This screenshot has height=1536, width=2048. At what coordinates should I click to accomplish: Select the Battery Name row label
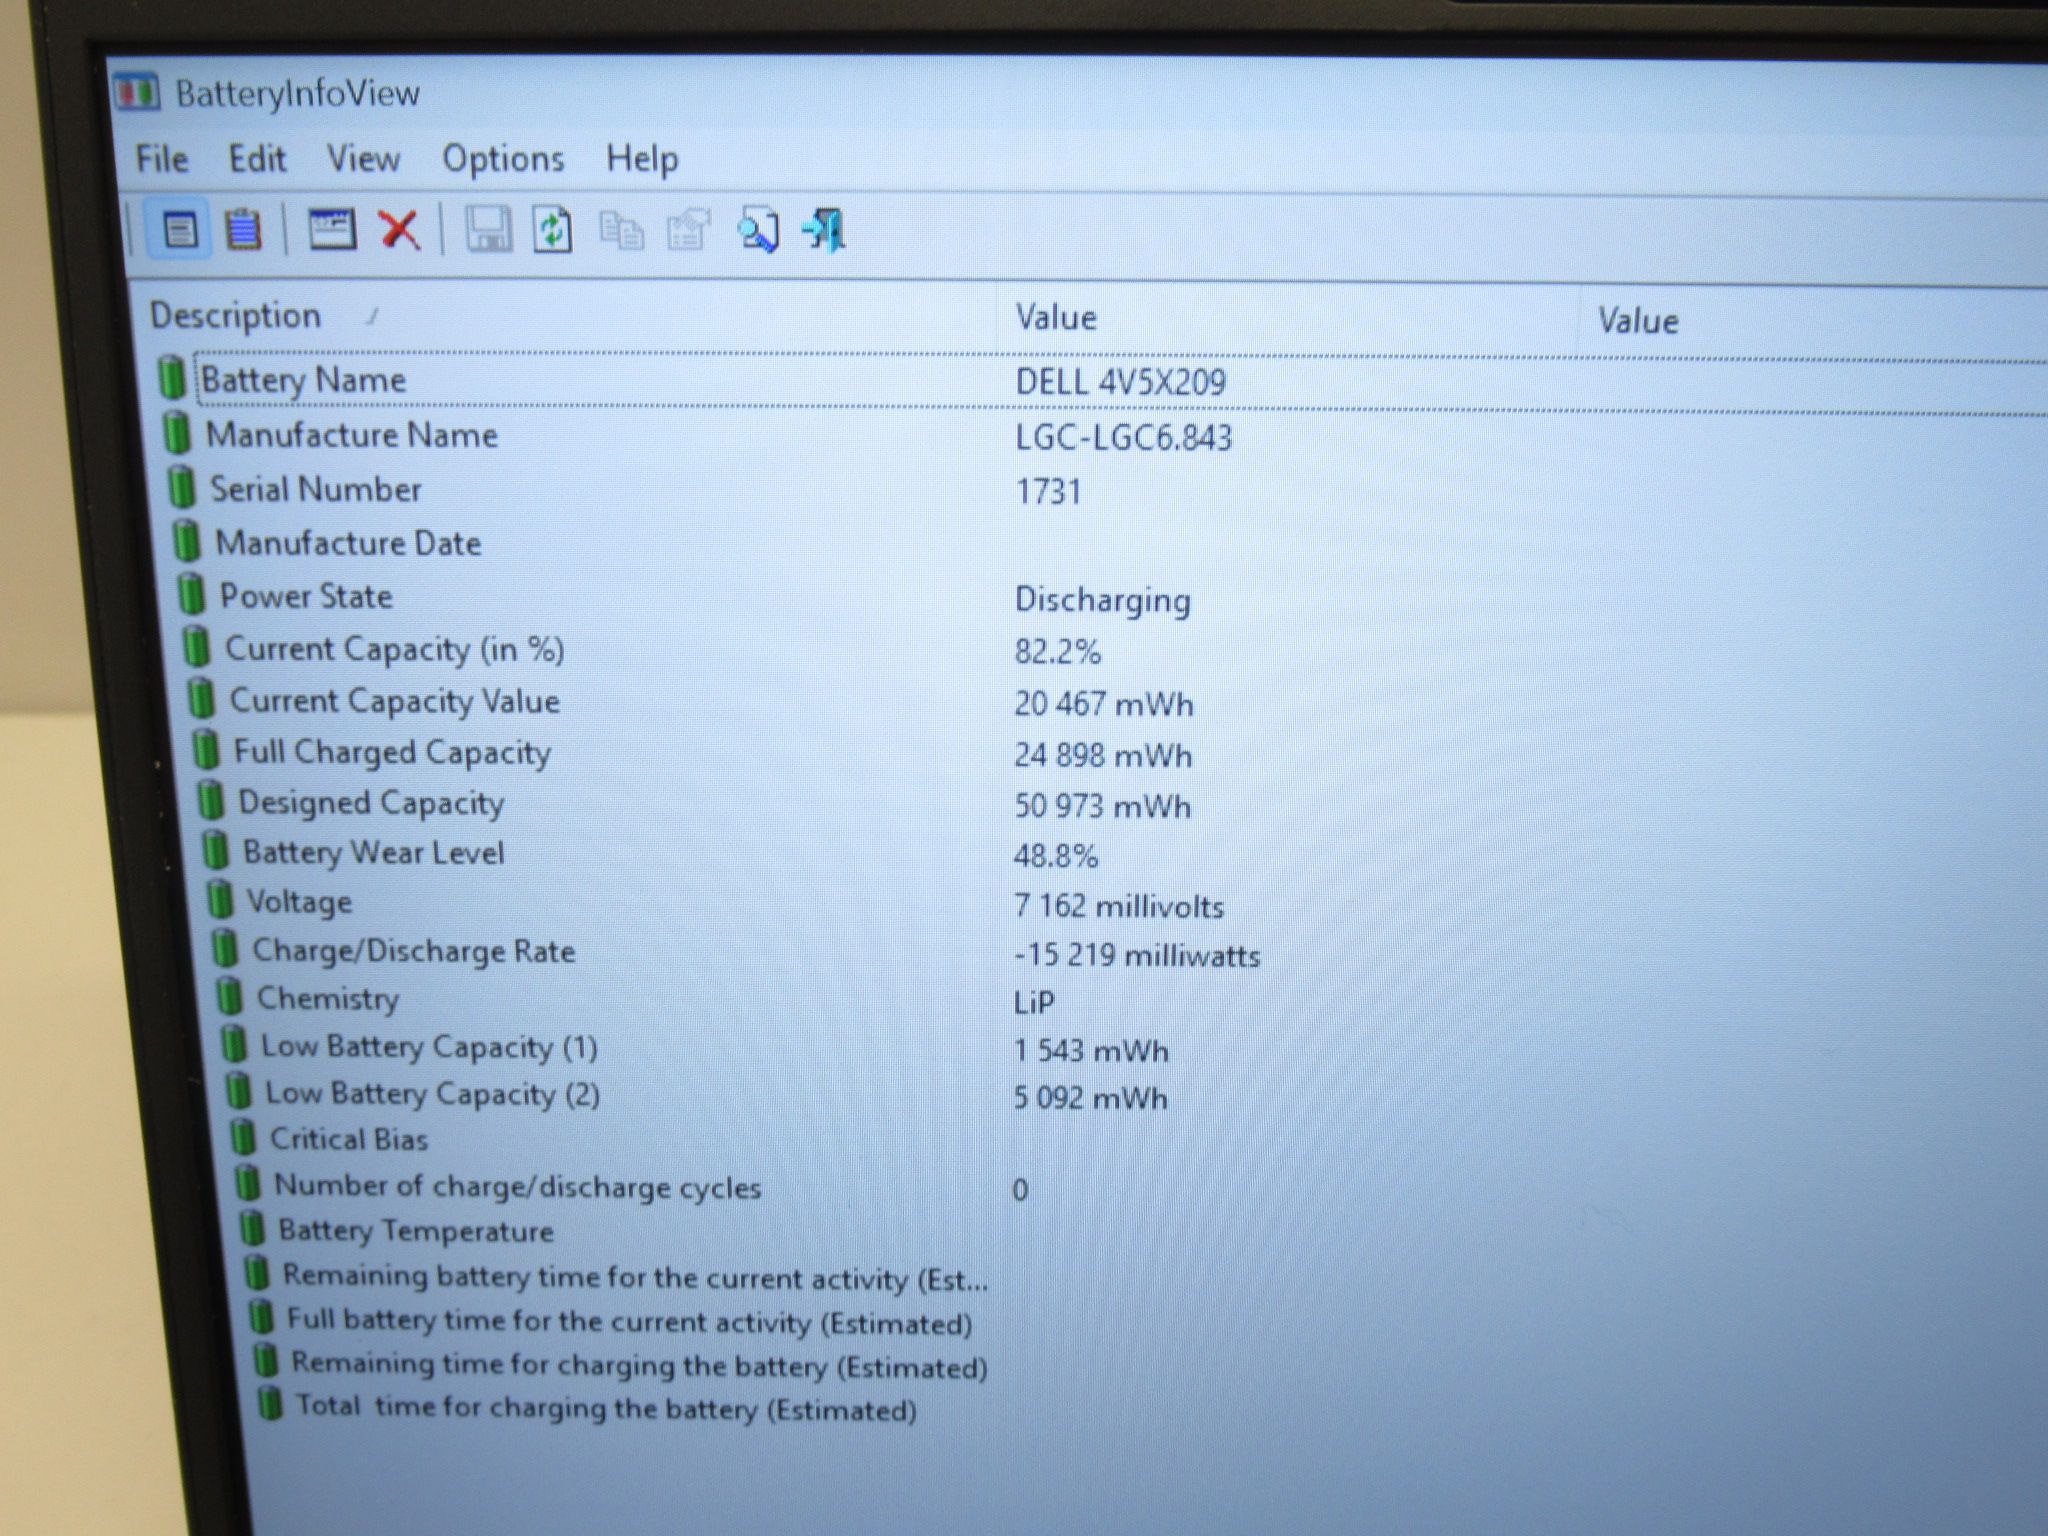click(x=304, y=380)
